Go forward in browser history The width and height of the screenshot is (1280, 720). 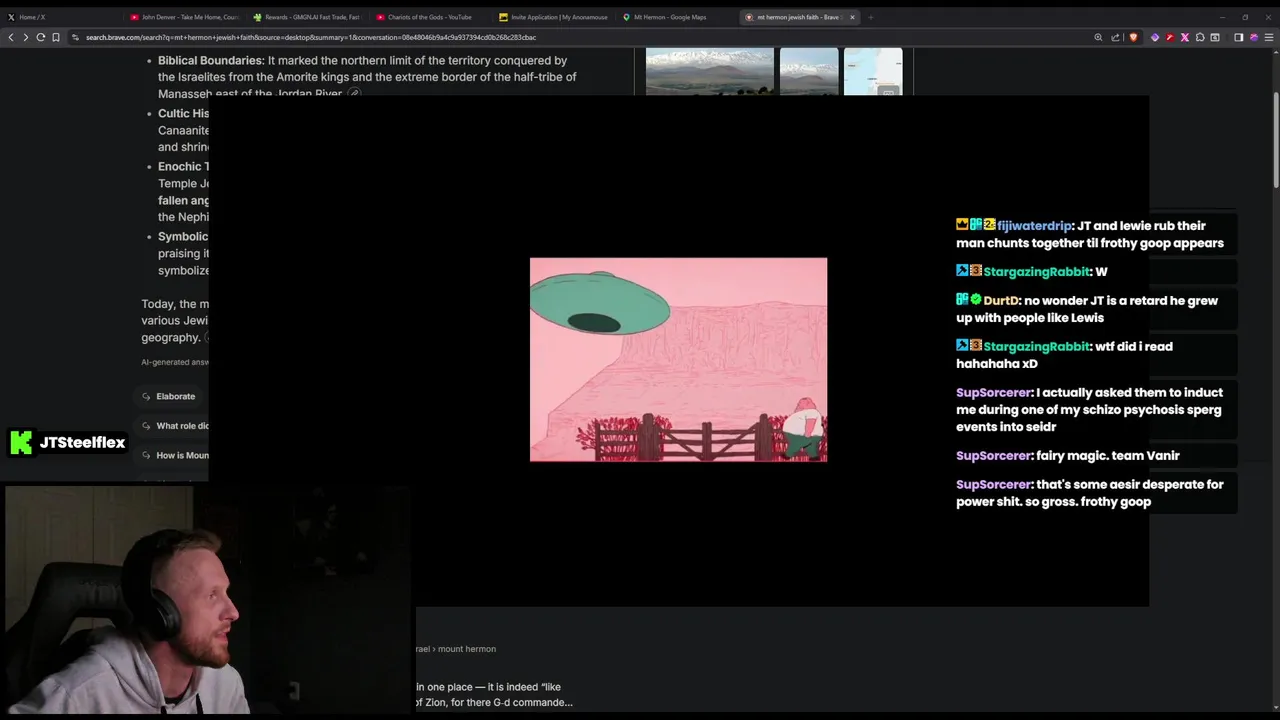click(x=25, y=37)
